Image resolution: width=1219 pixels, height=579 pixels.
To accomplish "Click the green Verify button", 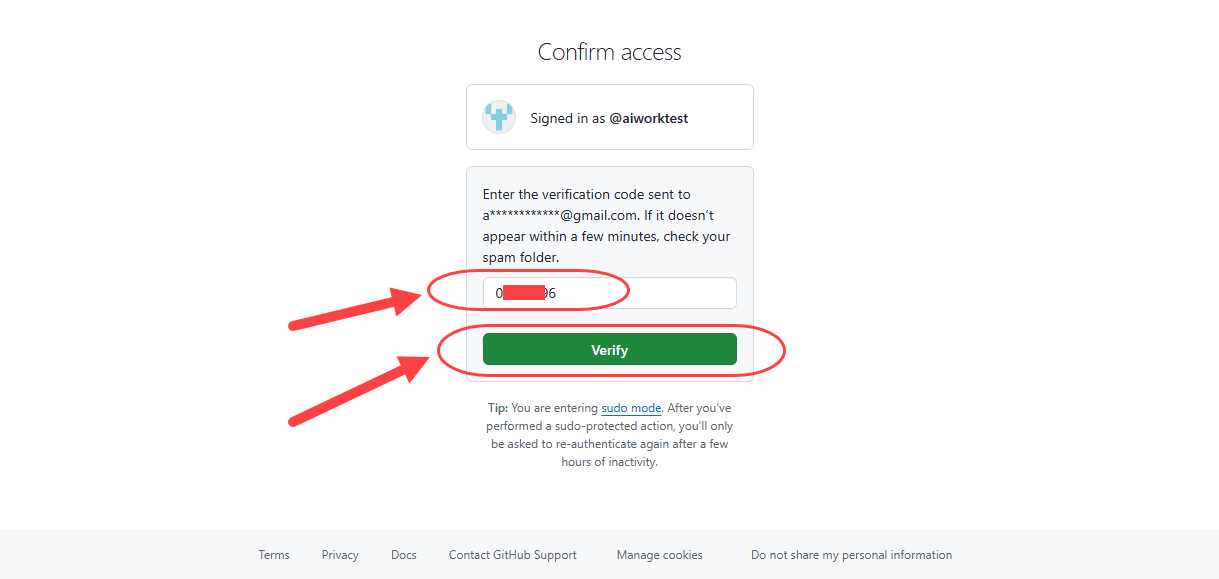I will pyautogui.click(x=610, y=349).
